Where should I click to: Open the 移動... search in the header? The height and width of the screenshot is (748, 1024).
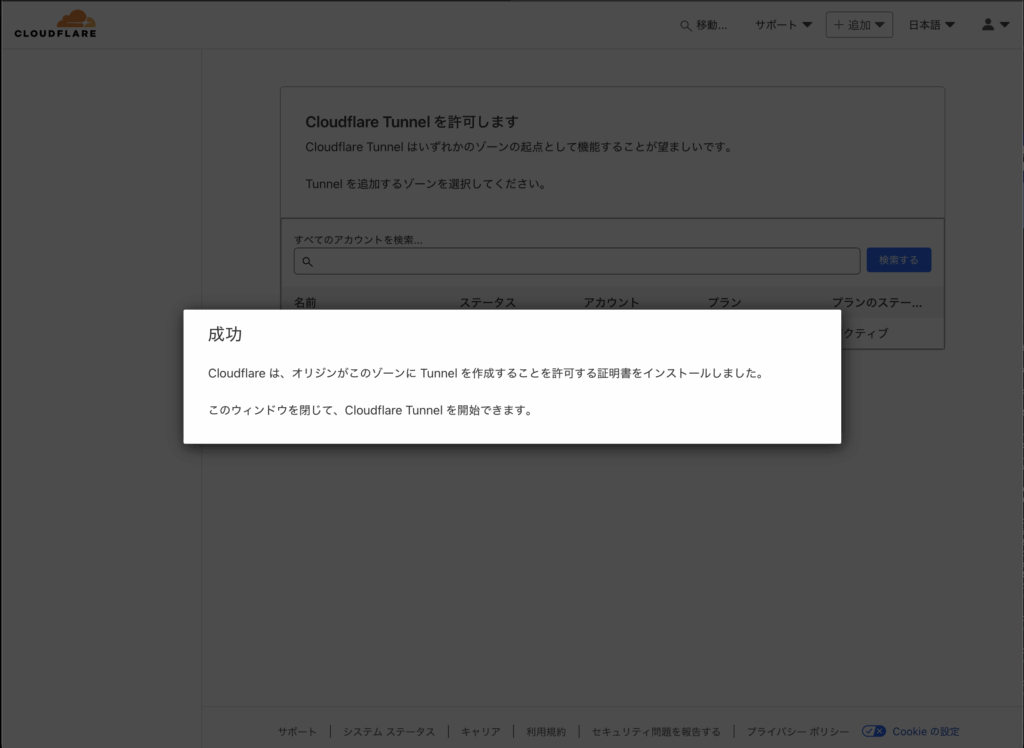[x=703, y=25]
